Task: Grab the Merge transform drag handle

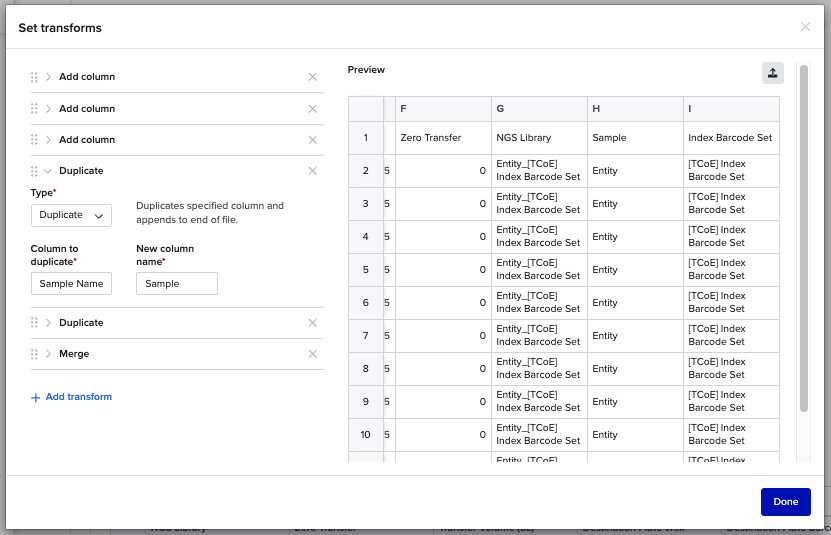Action: (34, 354)
